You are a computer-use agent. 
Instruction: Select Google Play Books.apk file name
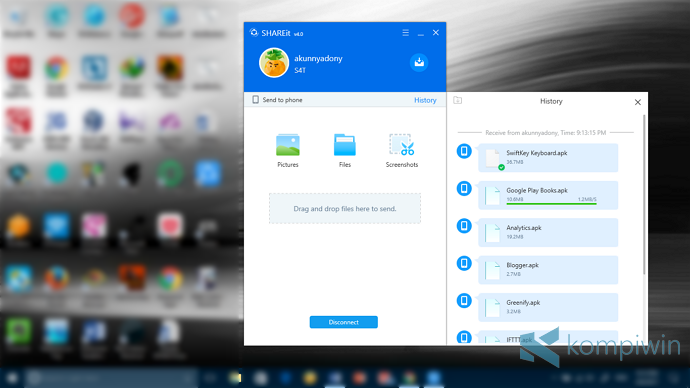537,190
